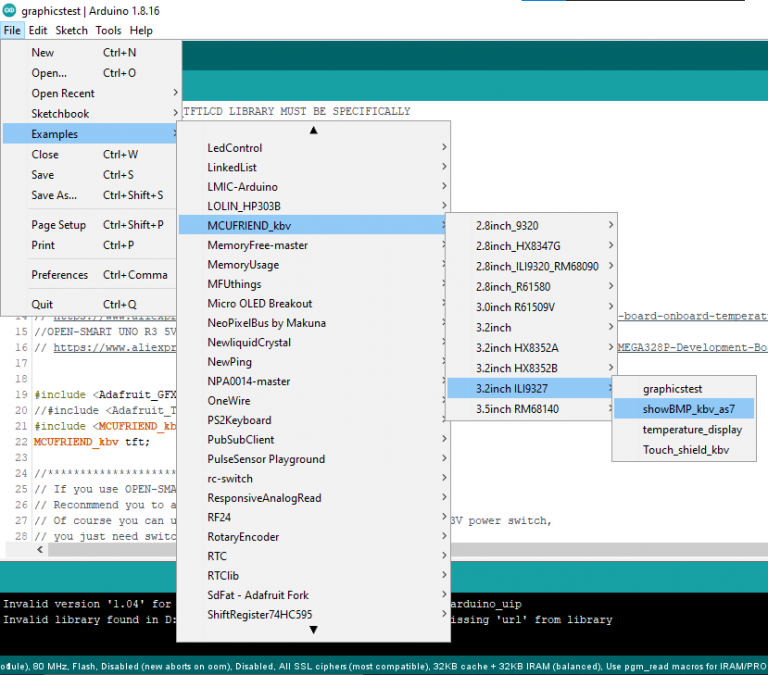Open the graphicstest example sketch
The height and width of the screenshot is (675, 768).
(672, 388)
